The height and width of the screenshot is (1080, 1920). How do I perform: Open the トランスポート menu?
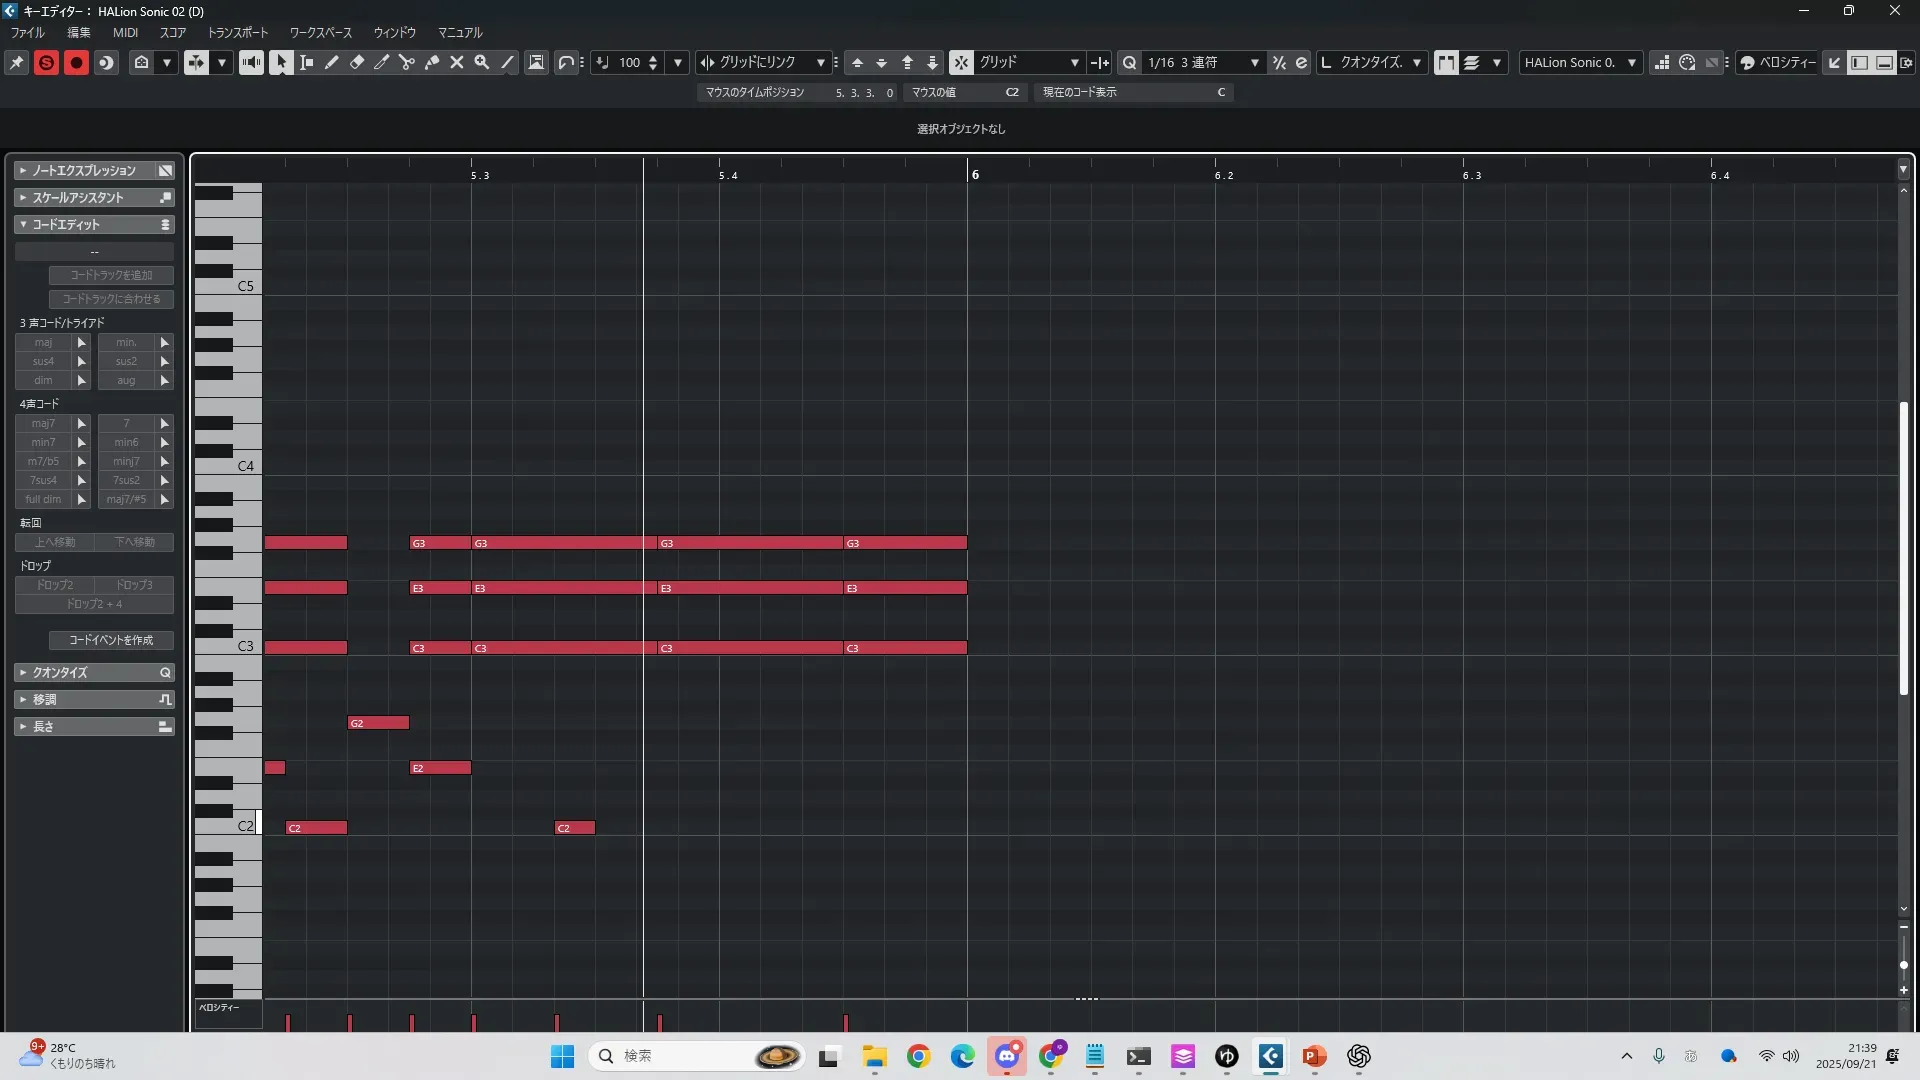pos(237,32)
